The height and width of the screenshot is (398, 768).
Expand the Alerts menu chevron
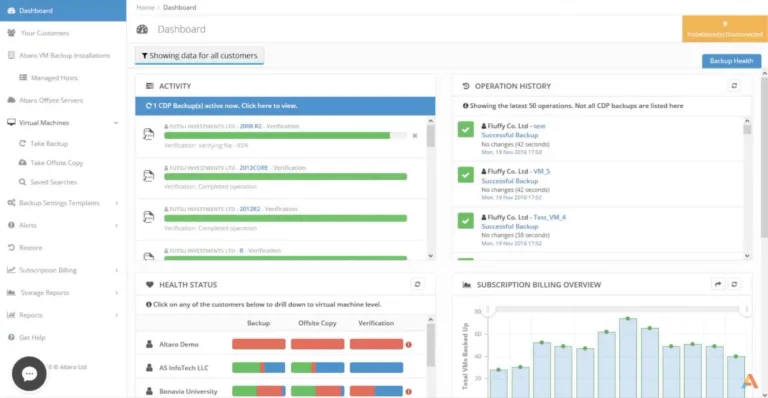pos(117,225)
